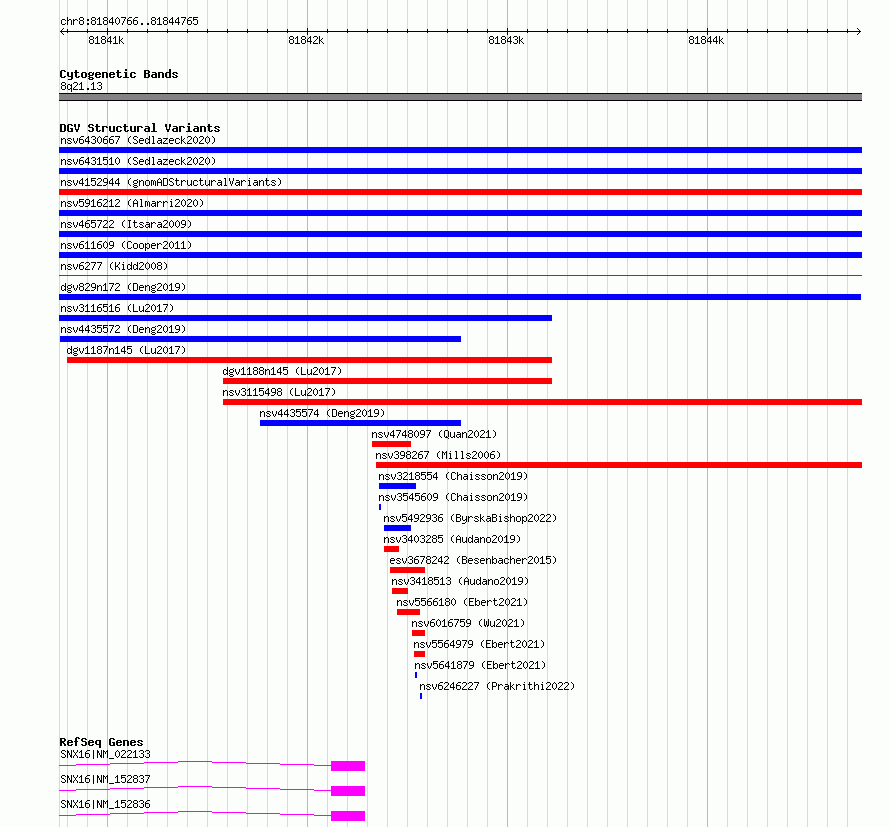
Task: Click the ruler's right arrowhead
Action: coord(859,31)
